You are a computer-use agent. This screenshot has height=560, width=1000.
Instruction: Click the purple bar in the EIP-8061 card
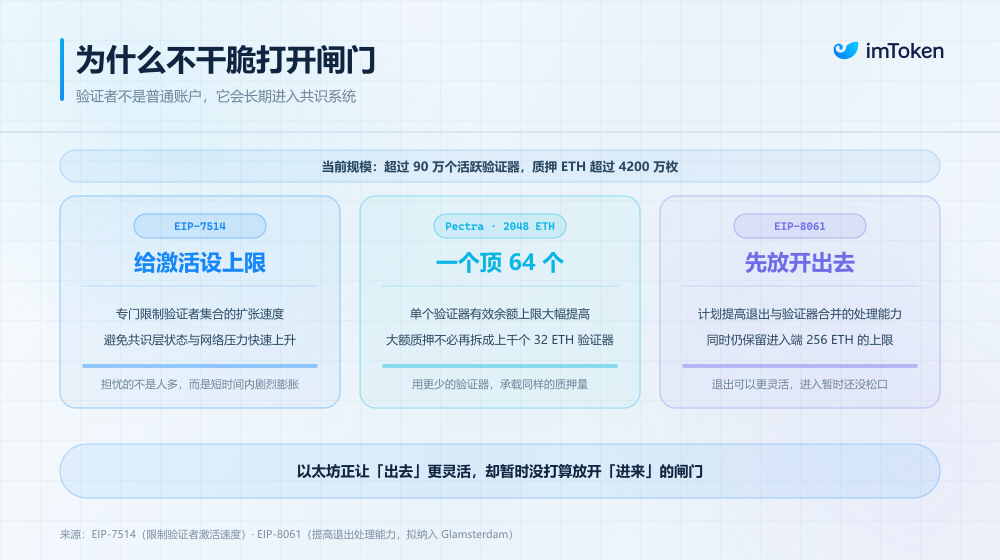[800, 366]
